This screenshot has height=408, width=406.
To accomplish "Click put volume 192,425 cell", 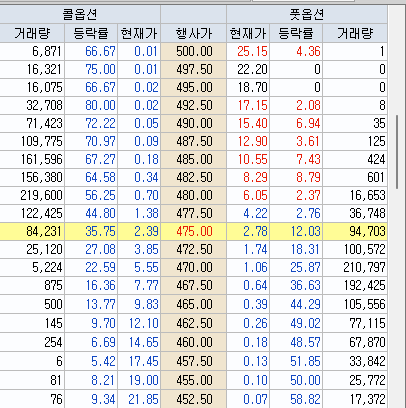I will tap(355, 286).
